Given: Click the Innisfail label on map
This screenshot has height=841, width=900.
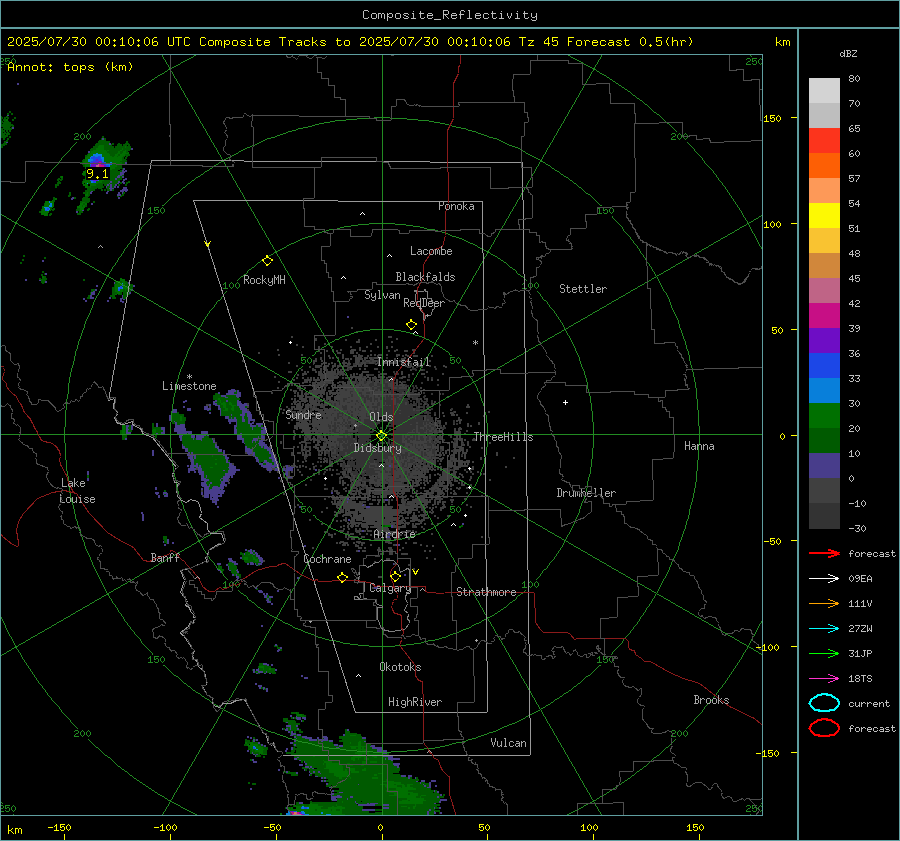Looking at the screenshot, I should 404,362.
